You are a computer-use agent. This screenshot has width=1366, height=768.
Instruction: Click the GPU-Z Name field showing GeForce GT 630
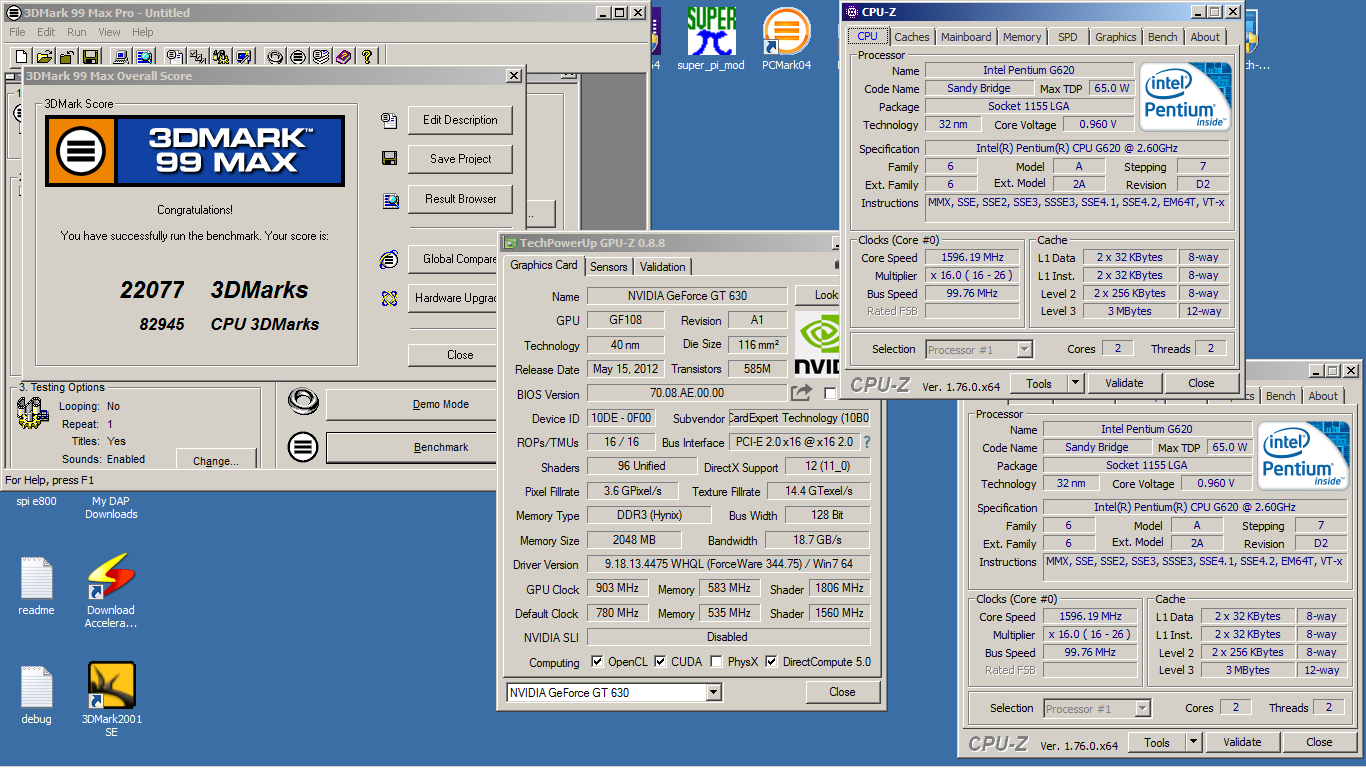pyautogui.click(x=688, y=296)
